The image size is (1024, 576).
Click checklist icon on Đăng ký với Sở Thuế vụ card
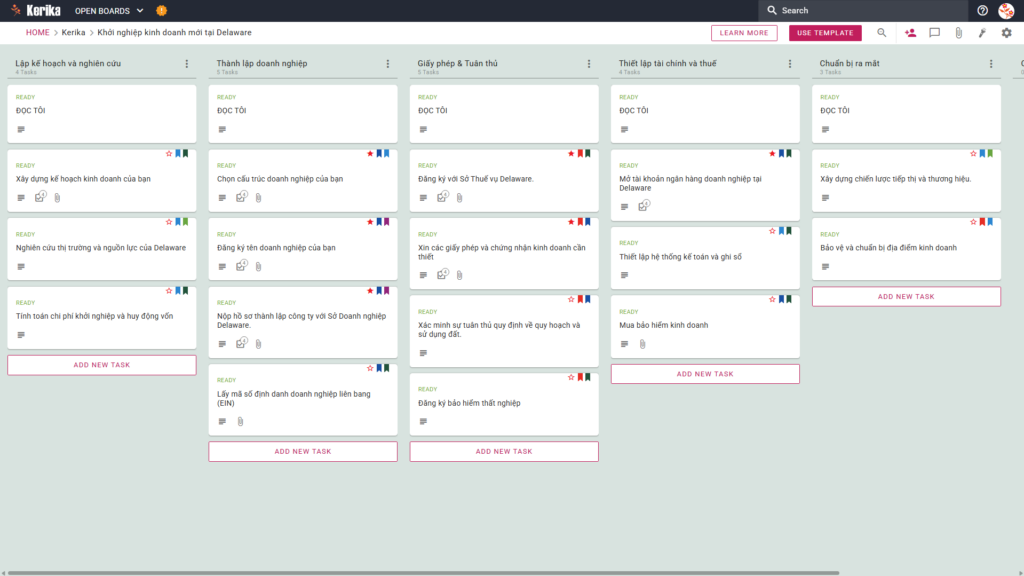coord(443,197)
